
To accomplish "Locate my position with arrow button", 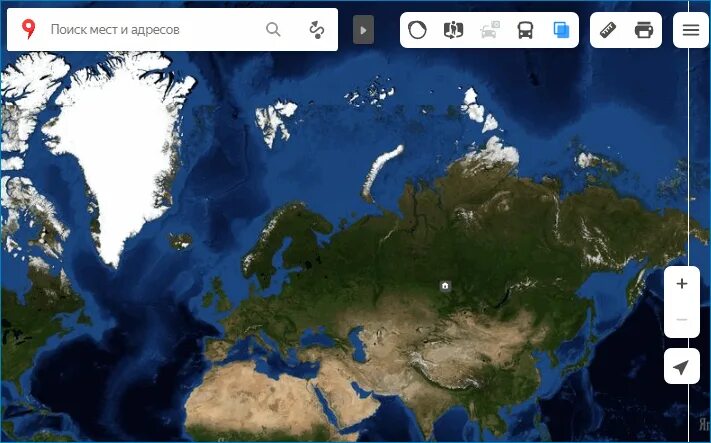I will point(682,366).
